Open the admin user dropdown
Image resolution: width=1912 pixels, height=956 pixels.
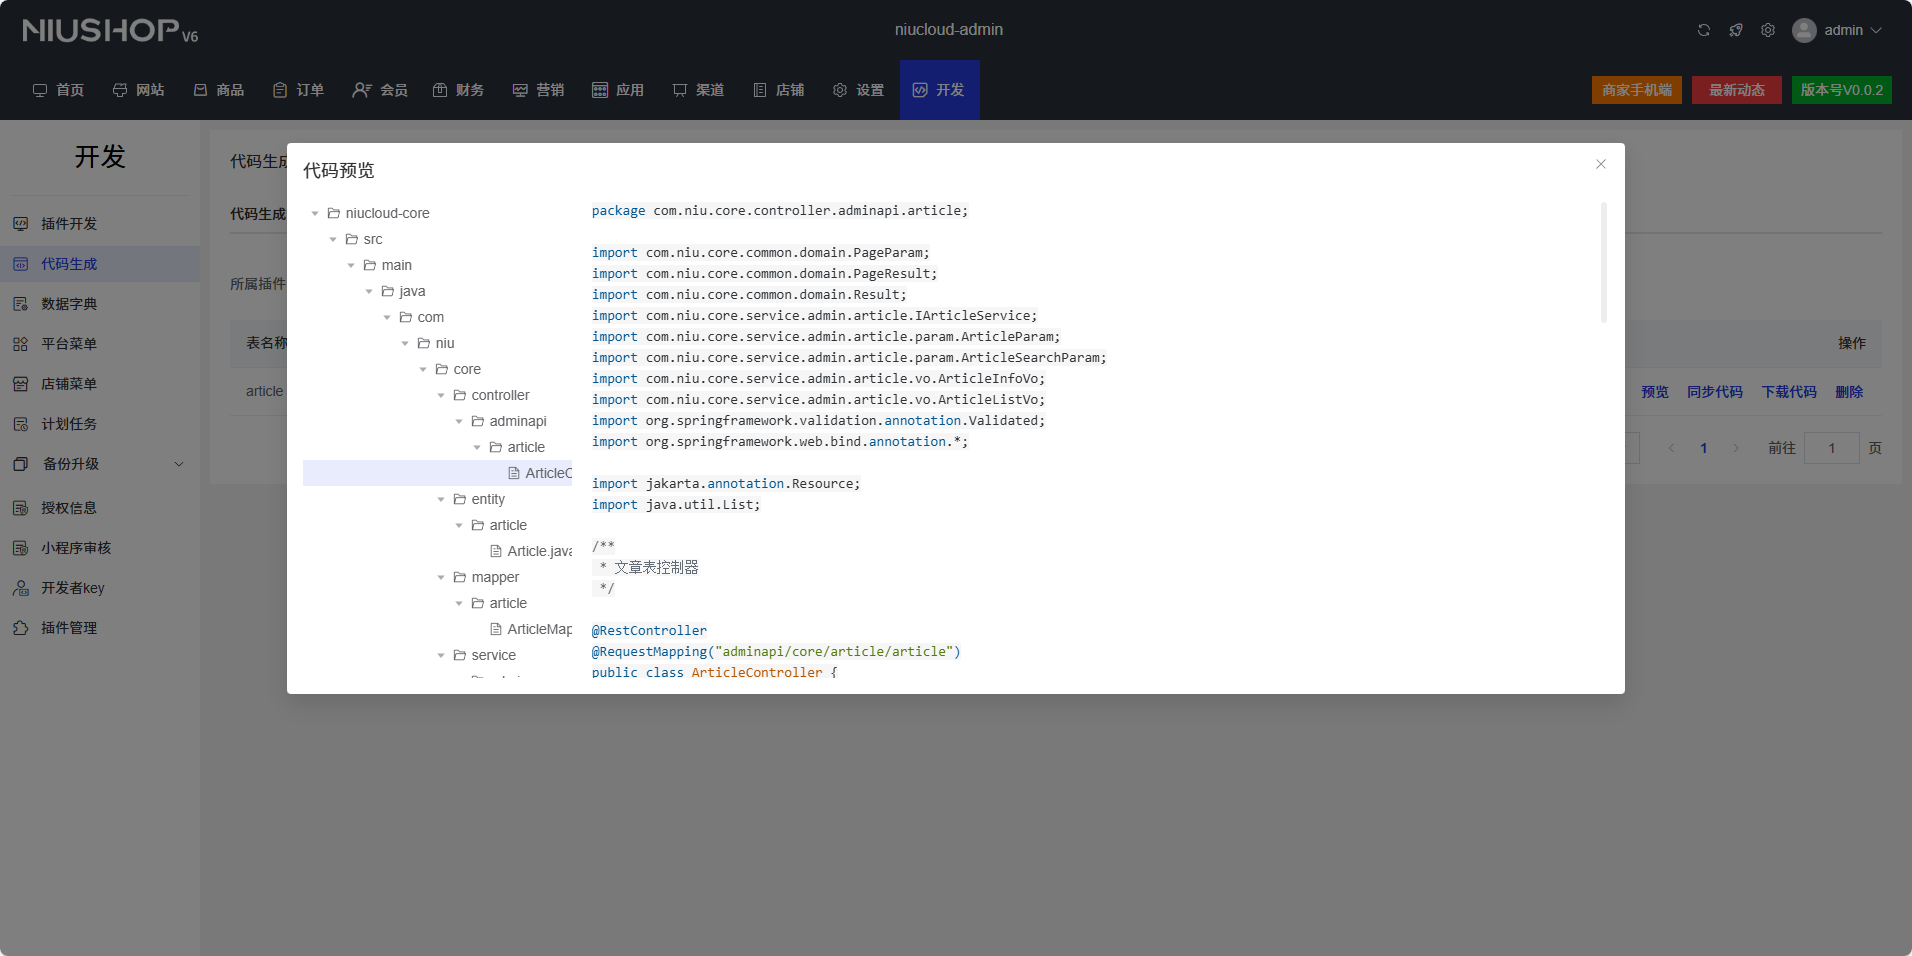tap(1838, 30)
